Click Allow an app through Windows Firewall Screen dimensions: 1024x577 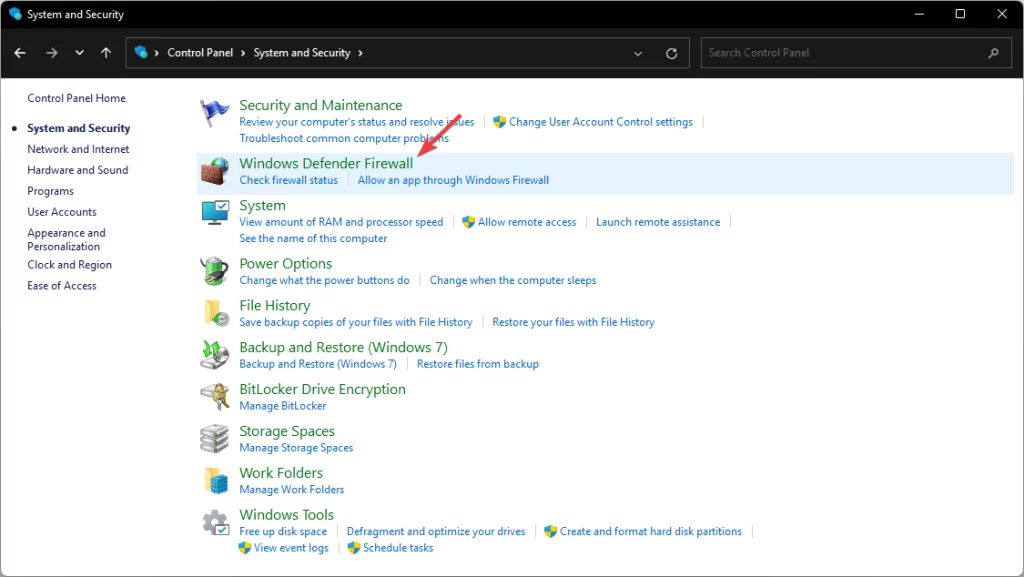[x=453, y=180]
